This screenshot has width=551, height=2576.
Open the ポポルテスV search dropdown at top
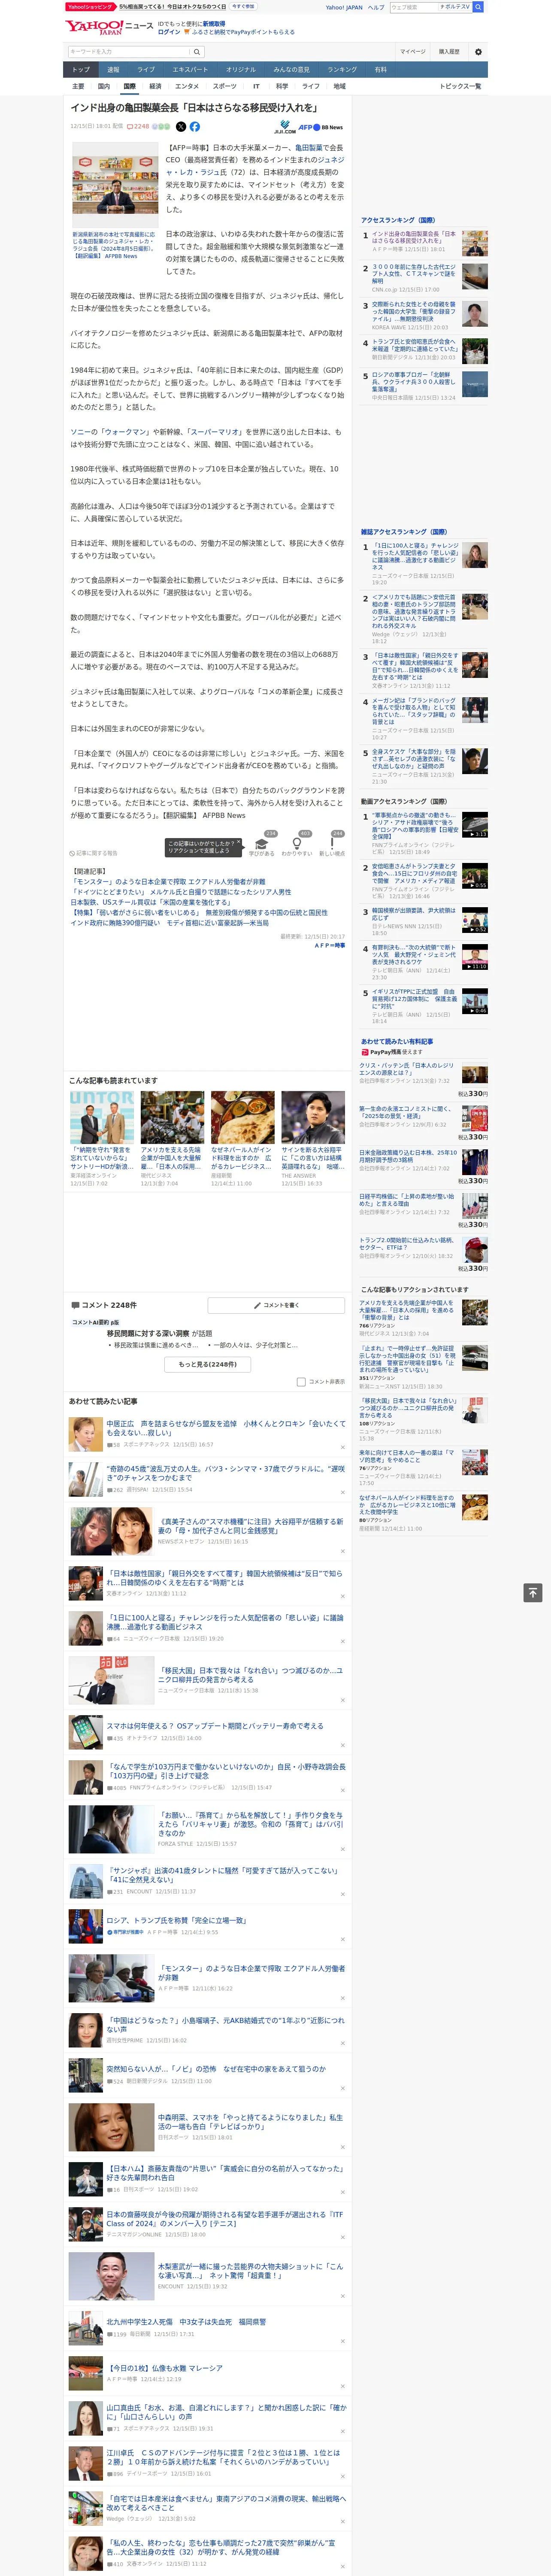[x=455, y=7]
